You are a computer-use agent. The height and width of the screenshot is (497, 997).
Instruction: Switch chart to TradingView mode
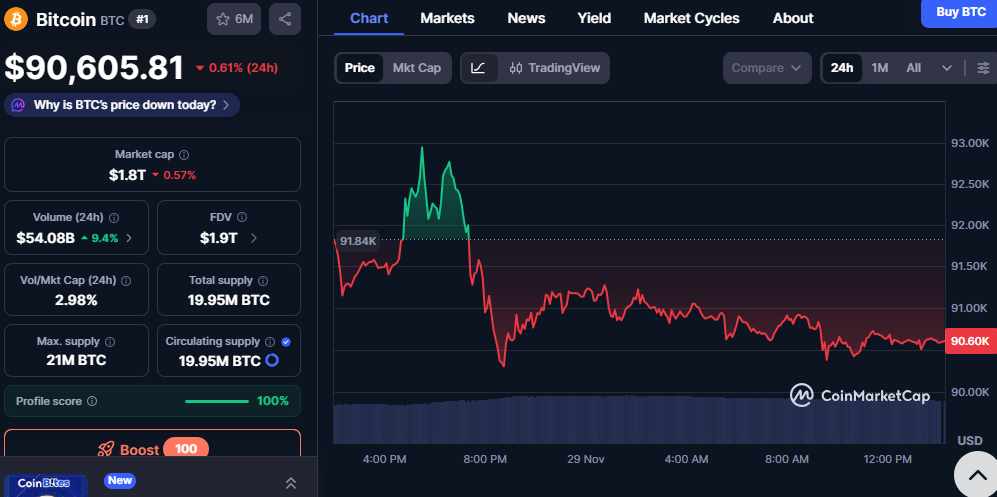555,68
